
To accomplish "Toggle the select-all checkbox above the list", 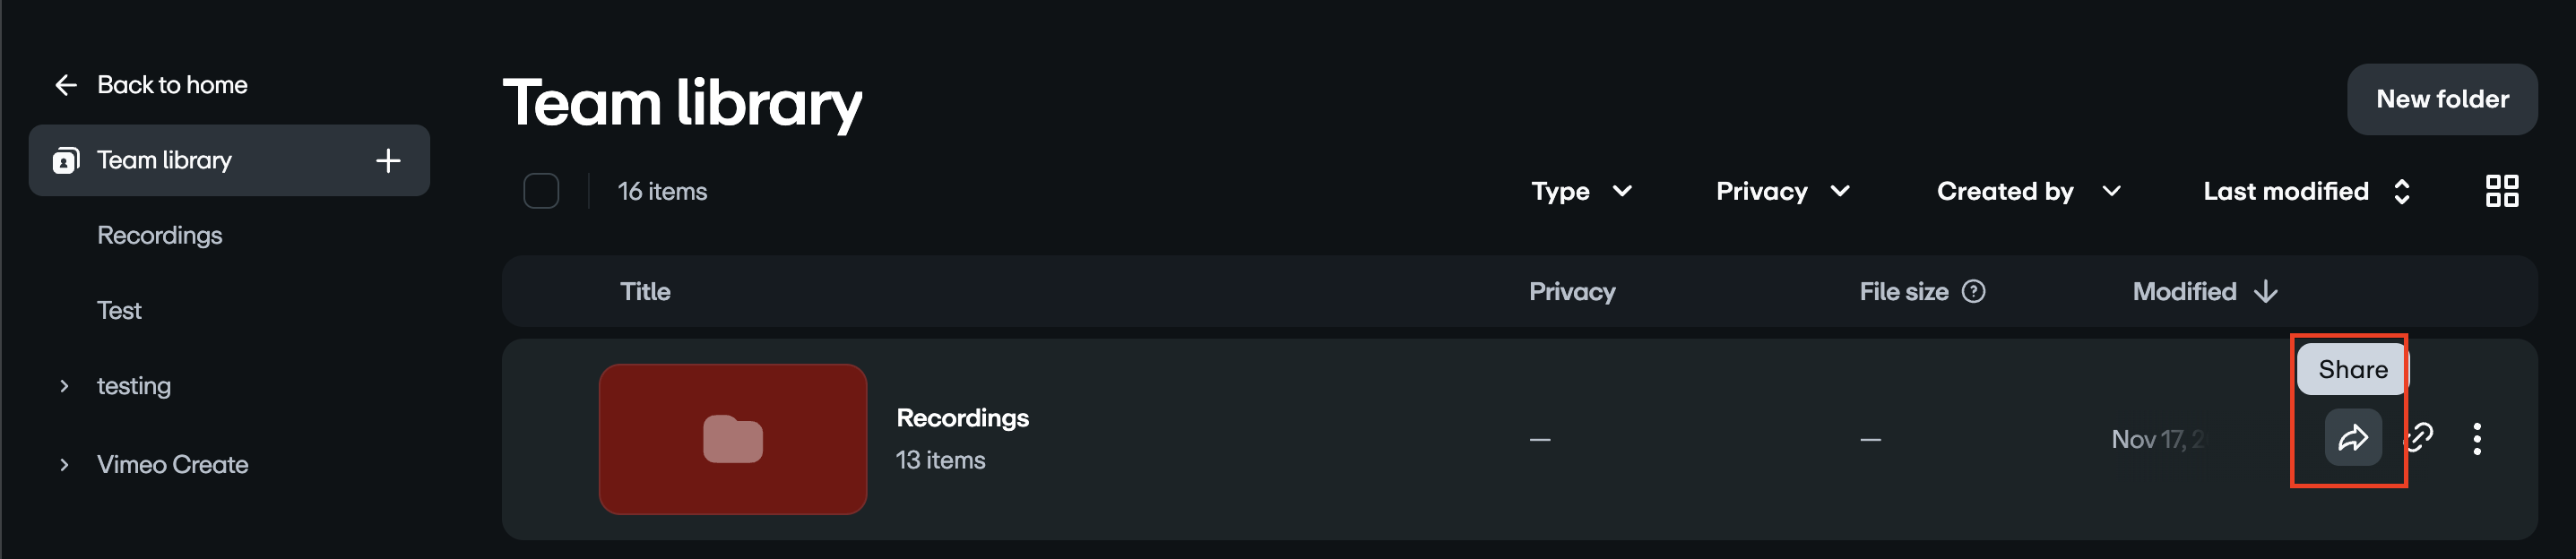I will click(x=543, y=190).
